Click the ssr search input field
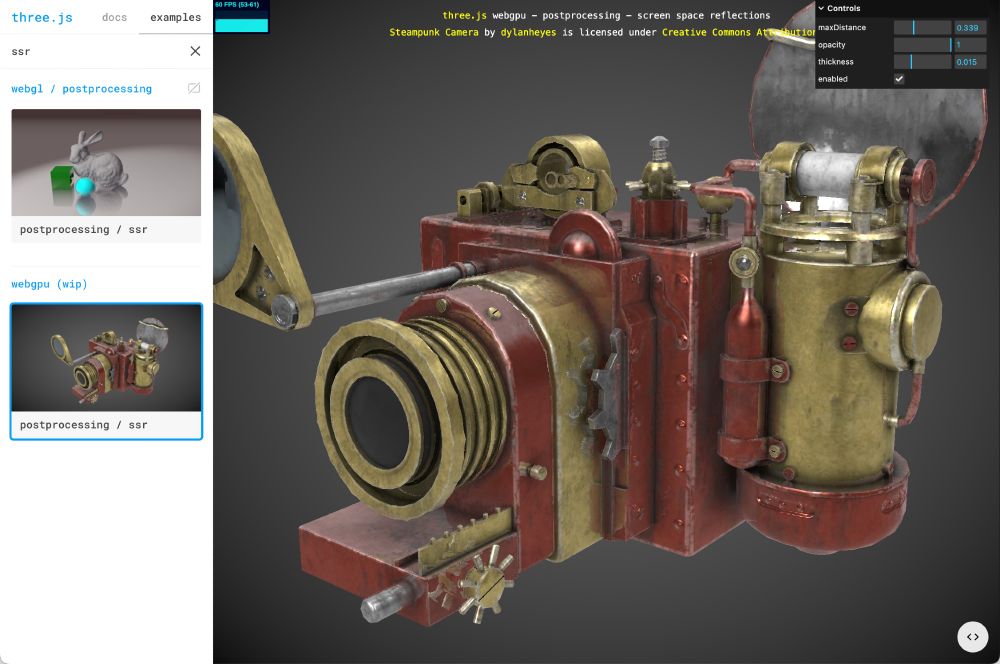This screenshot has width=1000, height=664. 96,51
